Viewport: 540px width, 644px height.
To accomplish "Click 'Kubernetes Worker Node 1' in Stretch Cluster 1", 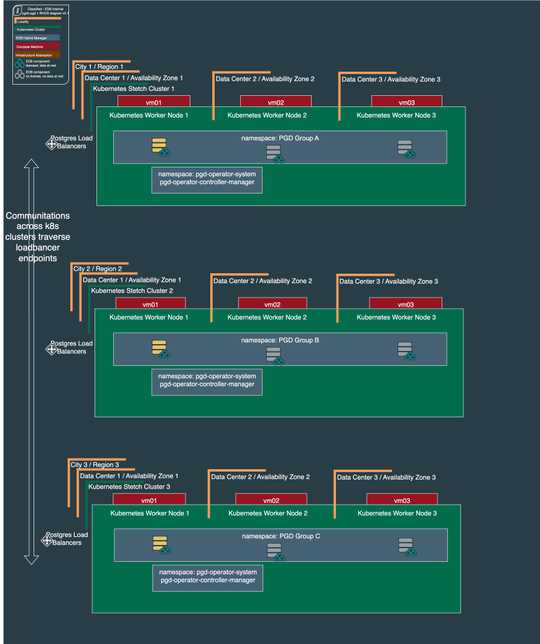I will click(149, 115).
